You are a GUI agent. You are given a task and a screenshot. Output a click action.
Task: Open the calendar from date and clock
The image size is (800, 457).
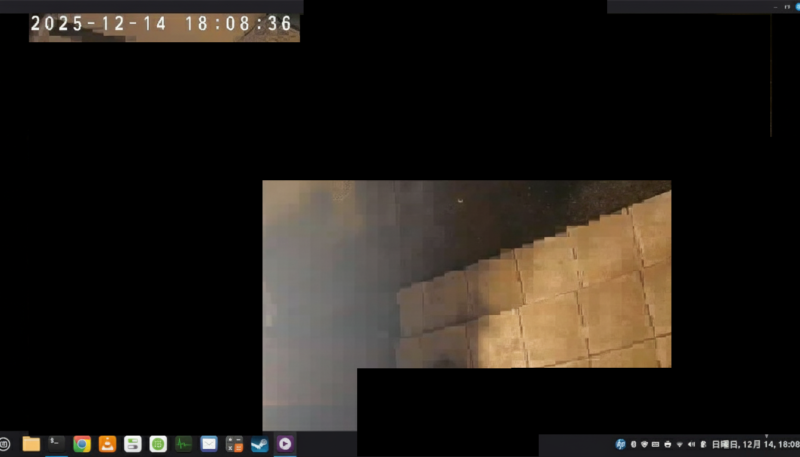[755, 444]
